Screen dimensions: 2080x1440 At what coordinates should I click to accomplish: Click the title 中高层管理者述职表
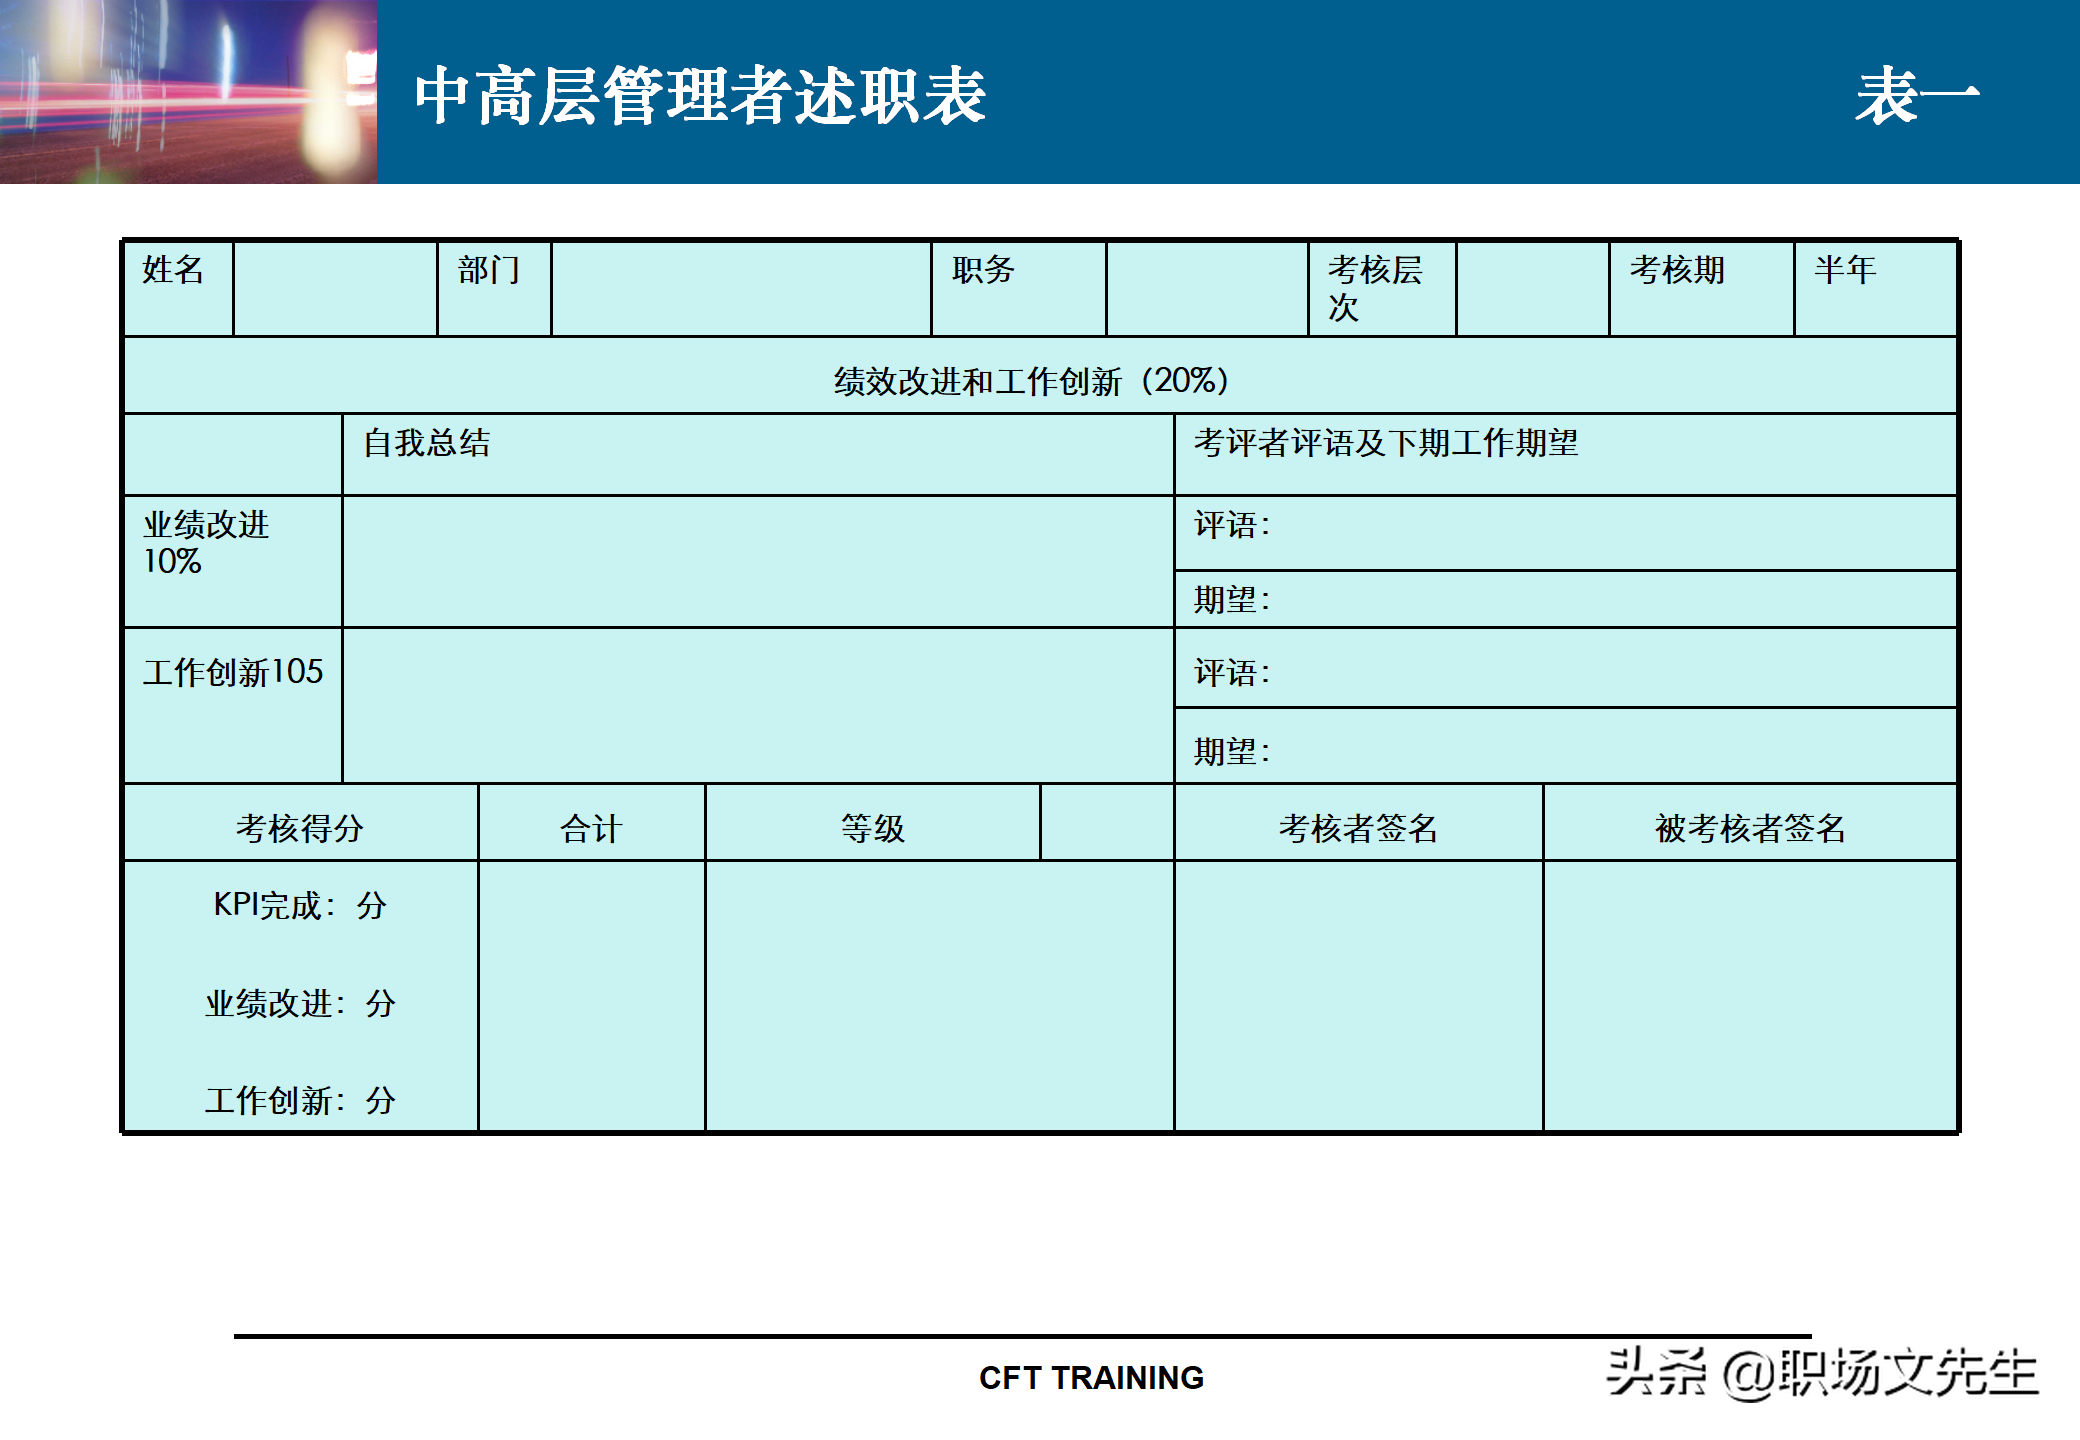[x=700, y=97]
